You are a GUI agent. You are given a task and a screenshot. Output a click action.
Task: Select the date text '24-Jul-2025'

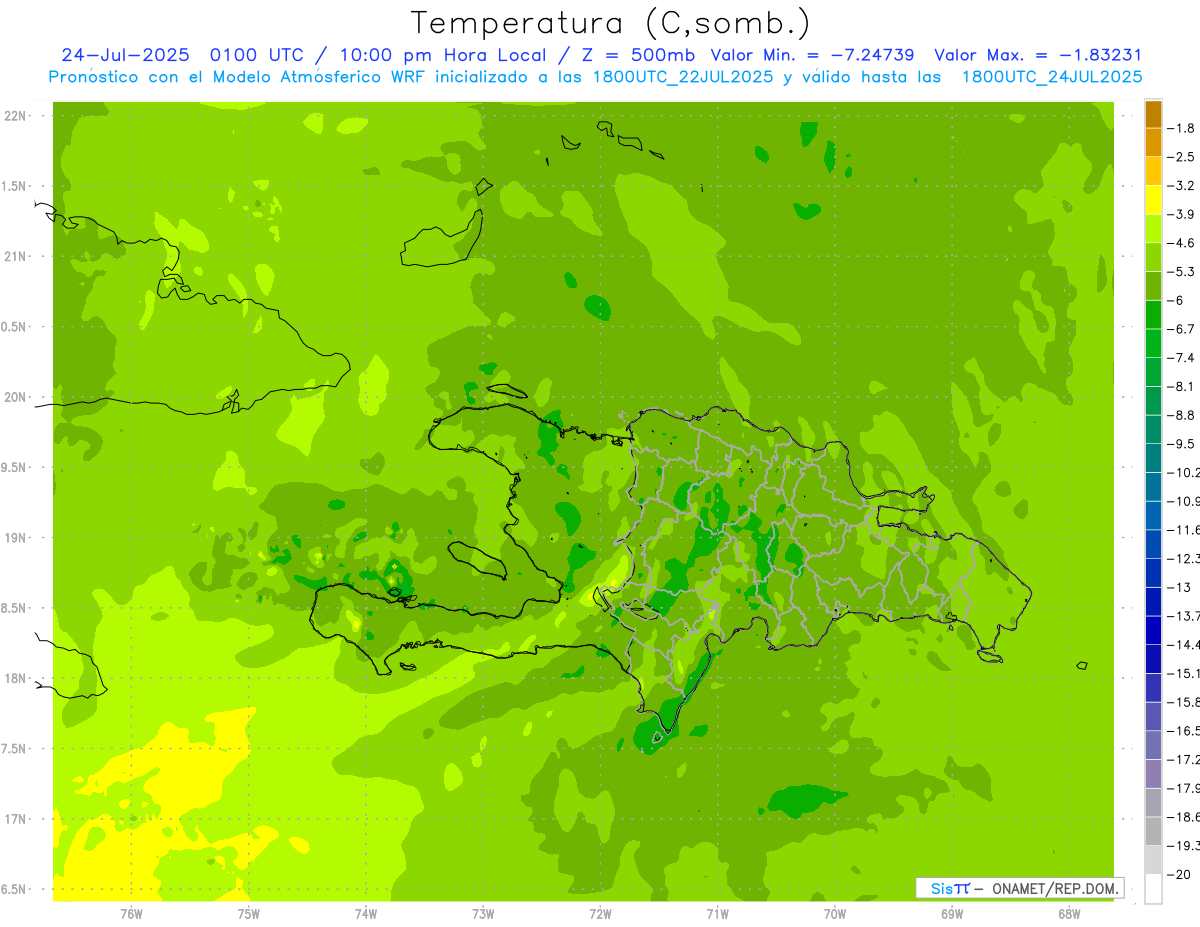[x=128, y=55]
